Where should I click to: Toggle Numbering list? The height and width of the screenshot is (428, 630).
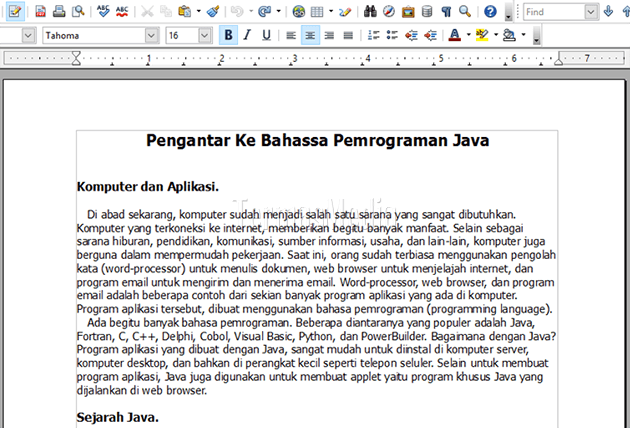(x=373, y=35)
